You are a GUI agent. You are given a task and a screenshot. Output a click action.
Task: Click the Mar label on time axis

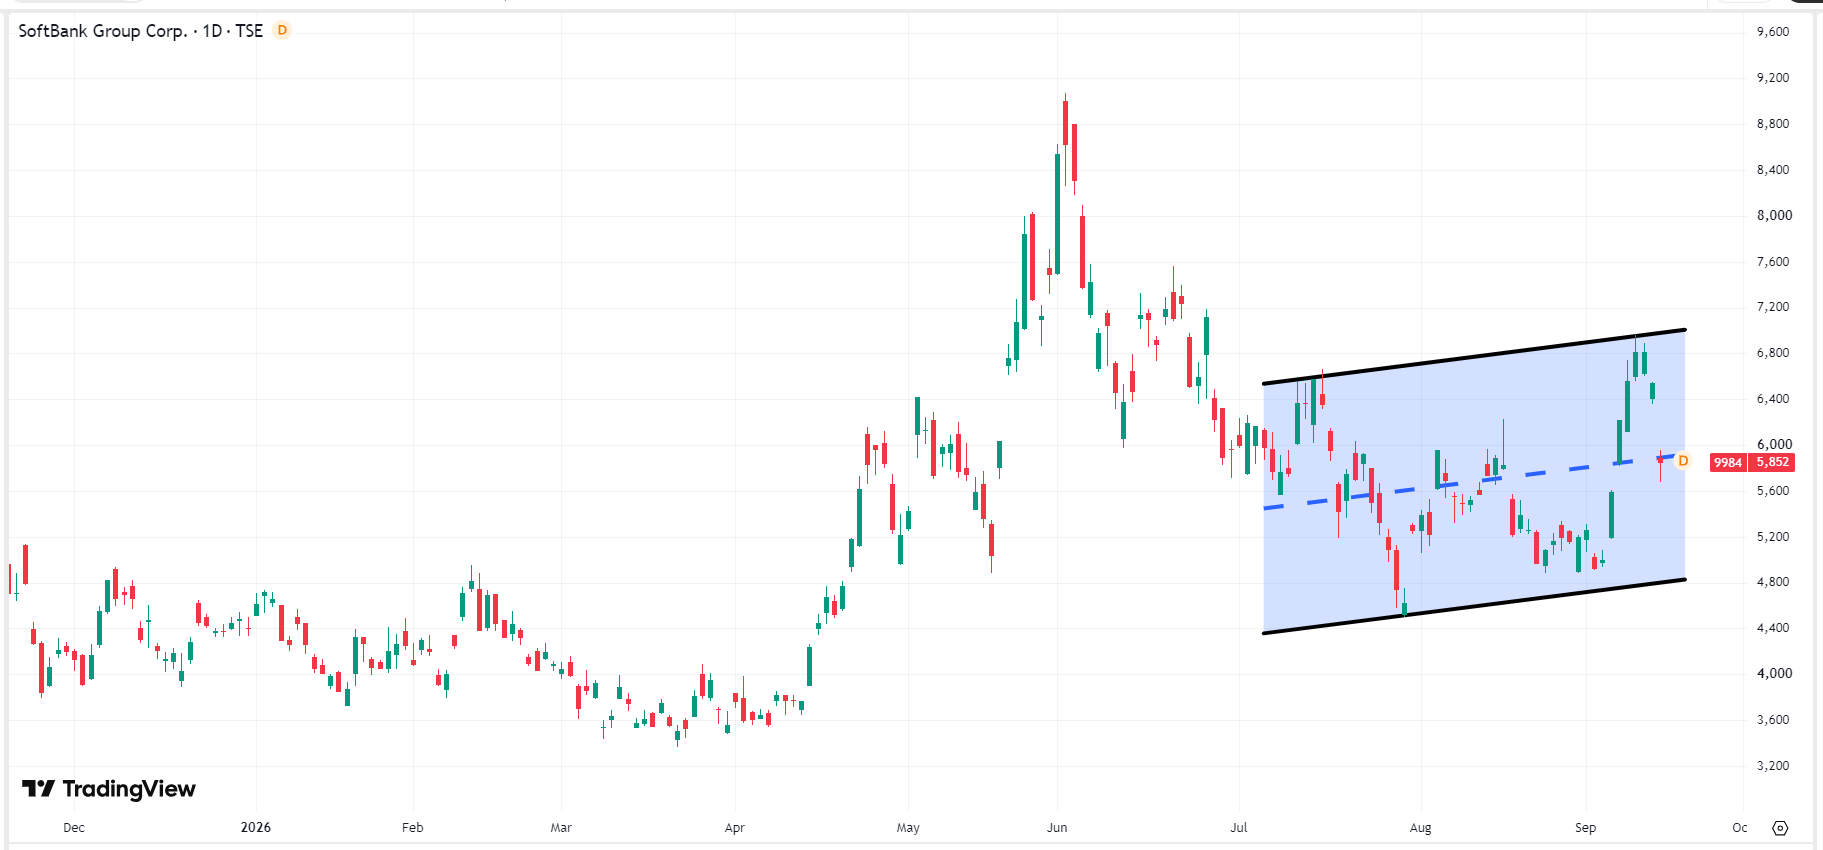(x=561, y=828)
